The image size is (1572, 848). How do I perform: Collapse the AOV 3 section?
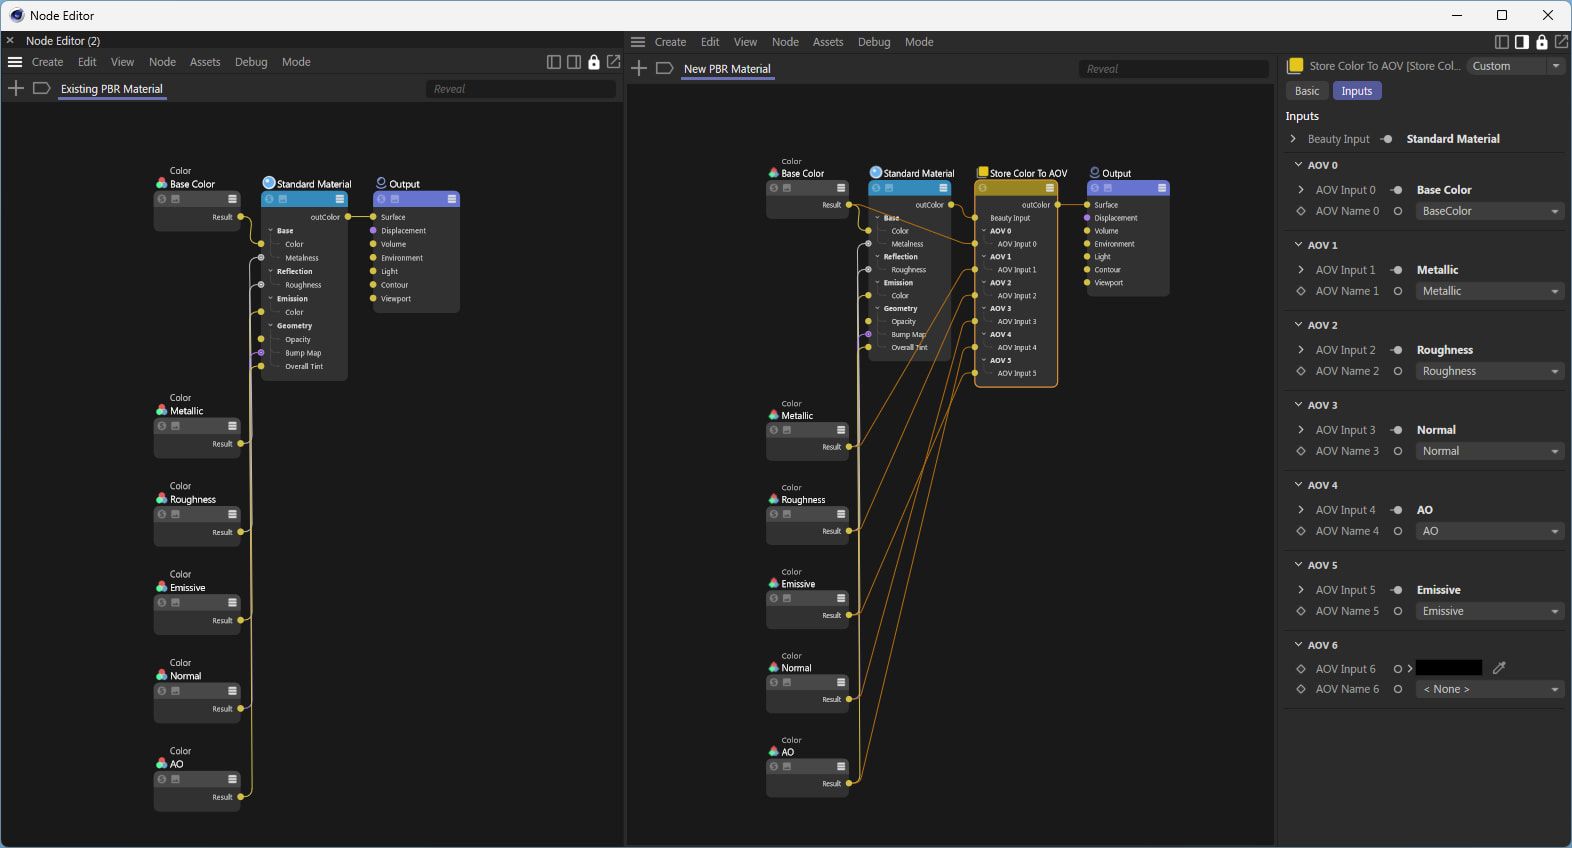tap(1298, 405)
